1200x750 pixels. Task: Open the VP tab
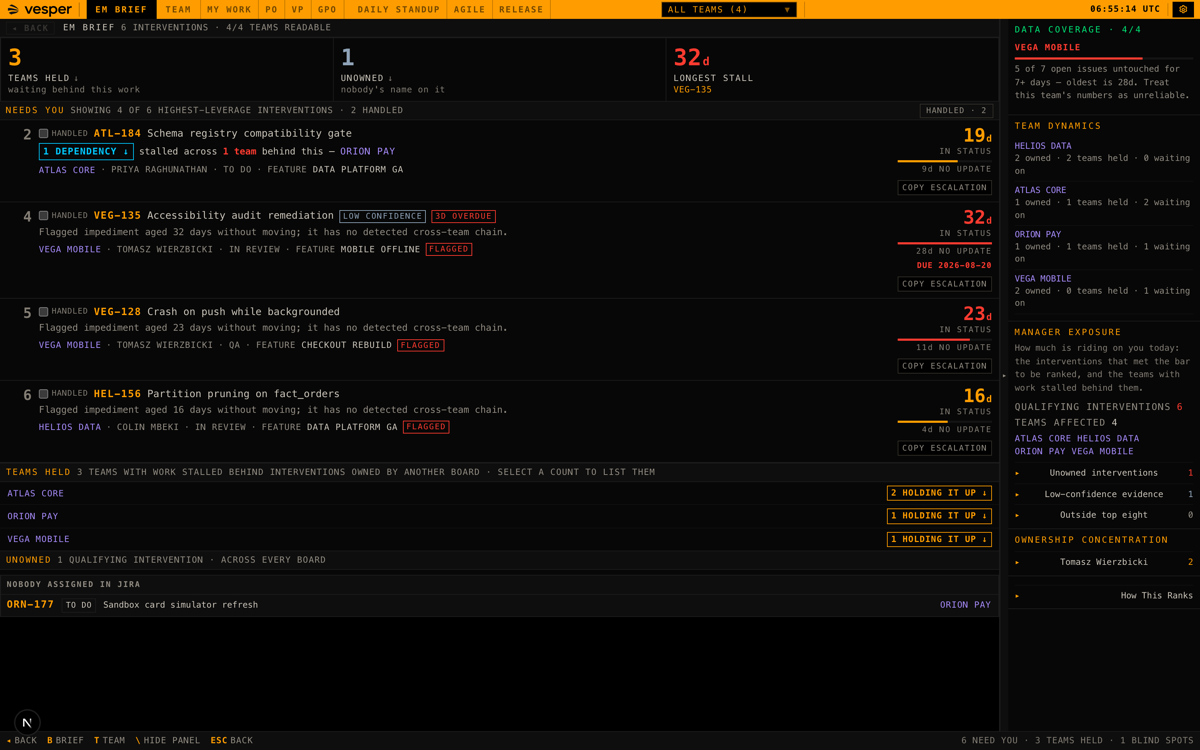coord(297,9)
